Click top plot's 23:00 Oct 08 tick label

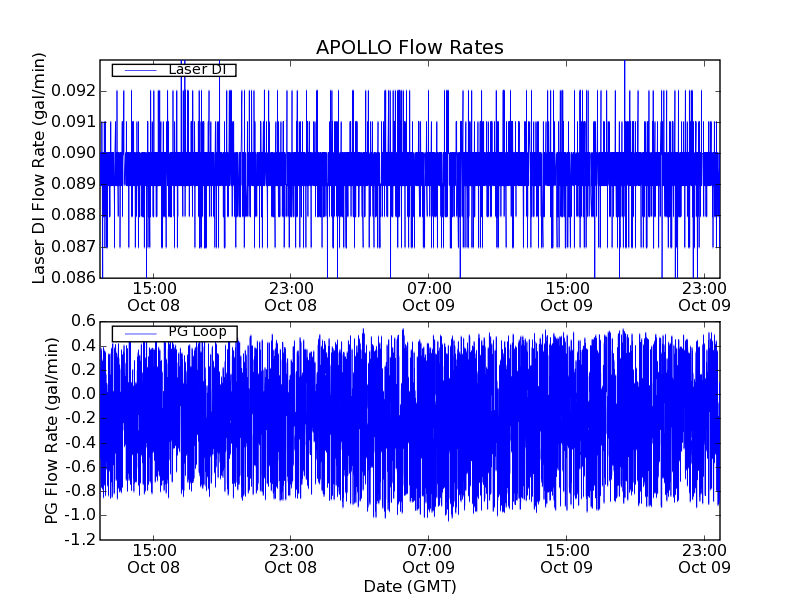(x=291, y=296)
